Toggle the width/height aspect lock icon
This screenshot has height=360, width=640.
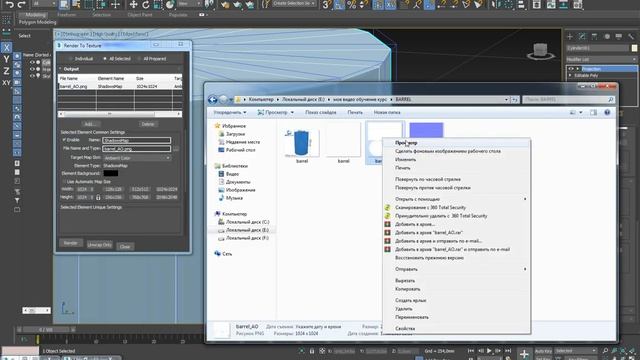pos(98,197)
